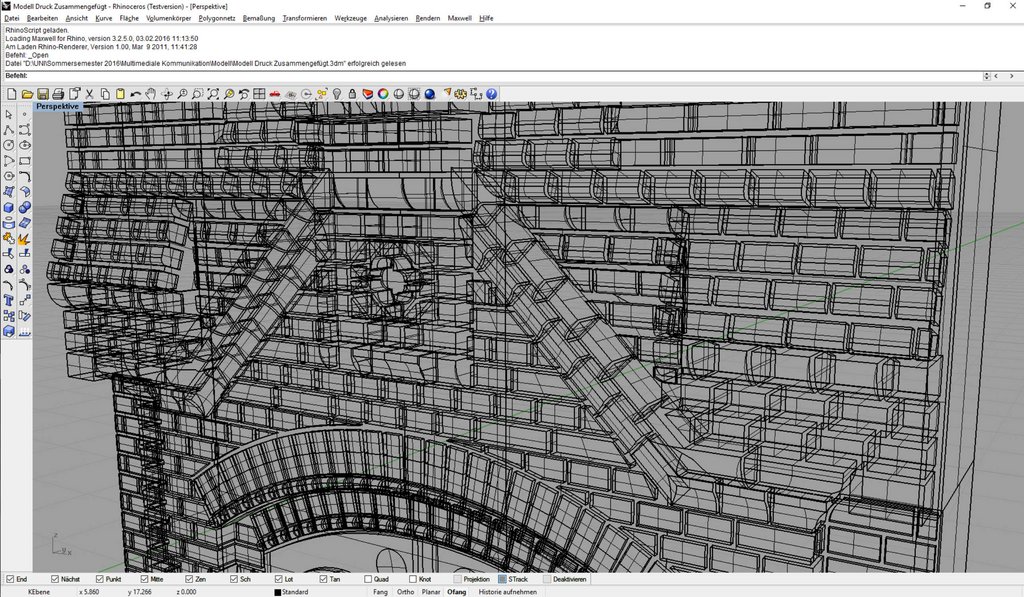Screen dimensions: 1024x597
Task: Open the Perspektive viewport title menu
Action: click(x=57, y=106)
